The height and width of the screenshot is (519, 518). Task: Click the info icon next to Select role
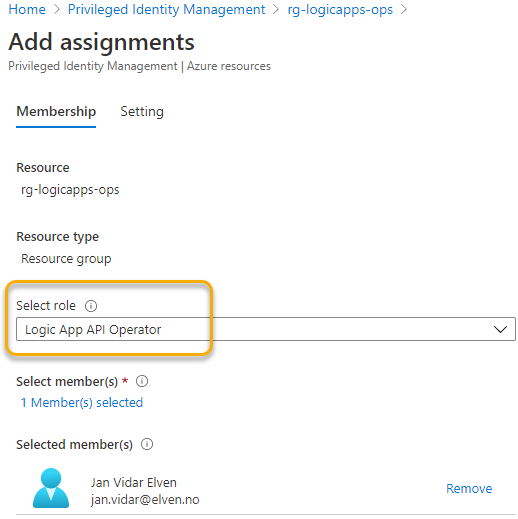pos(91,306)
